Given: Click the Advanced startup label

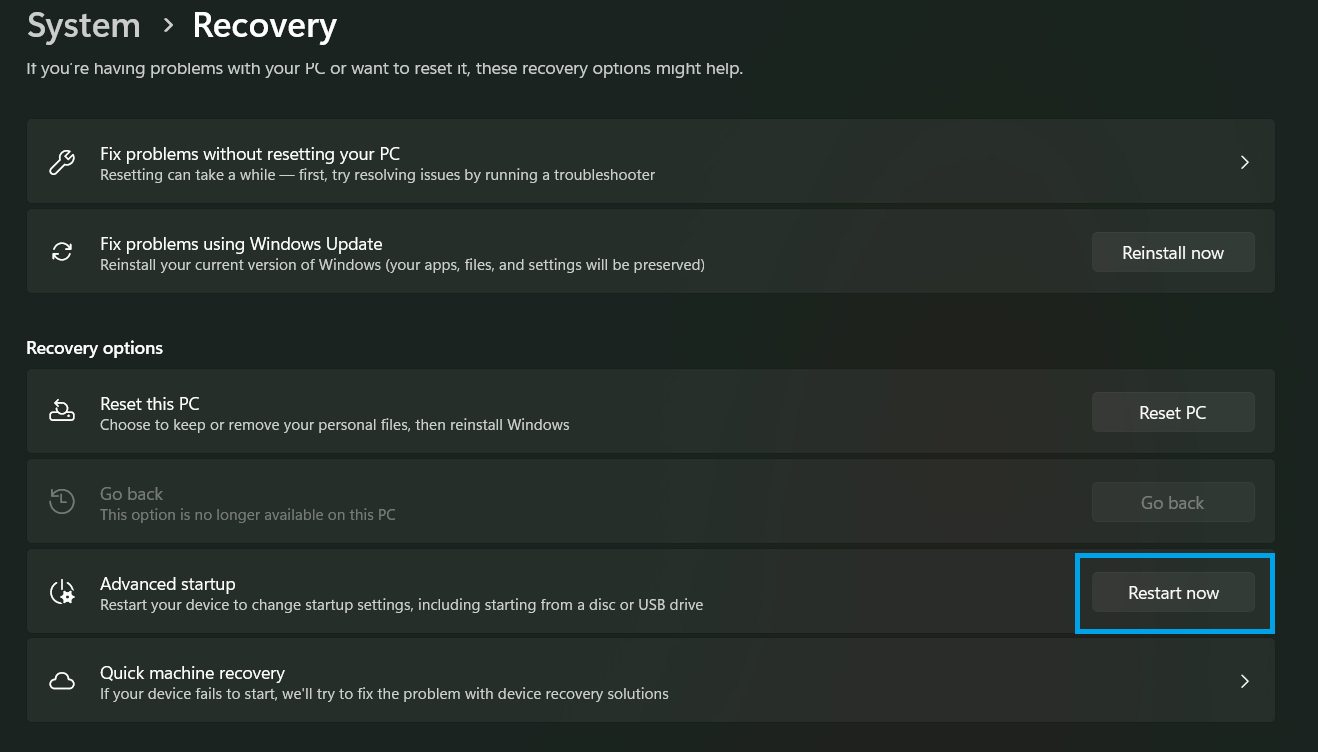Looking at the screenshot, I should [168, 584].
